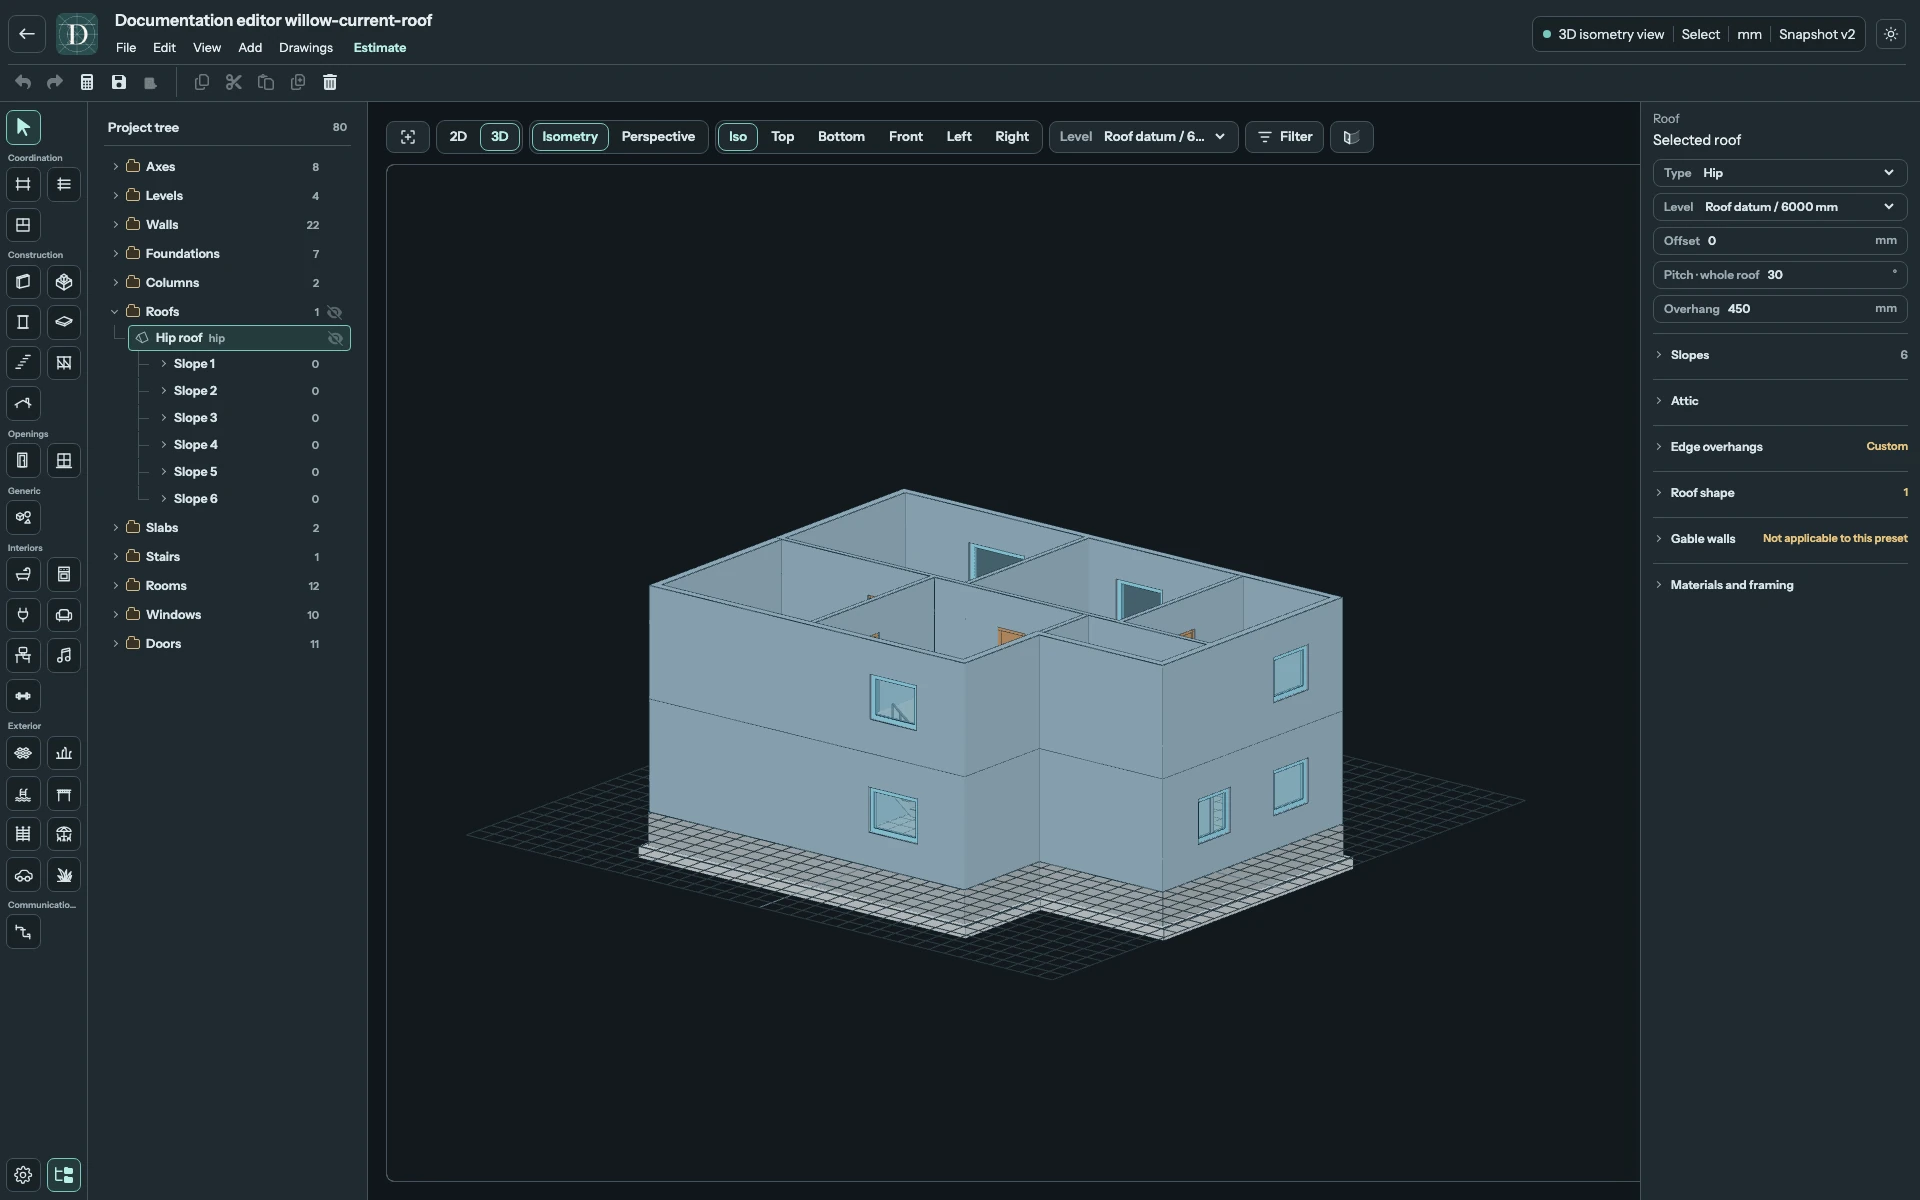Expand the Slopes section
The height and width of the screenshot is (1200, 1920).
click(1779, 355)
